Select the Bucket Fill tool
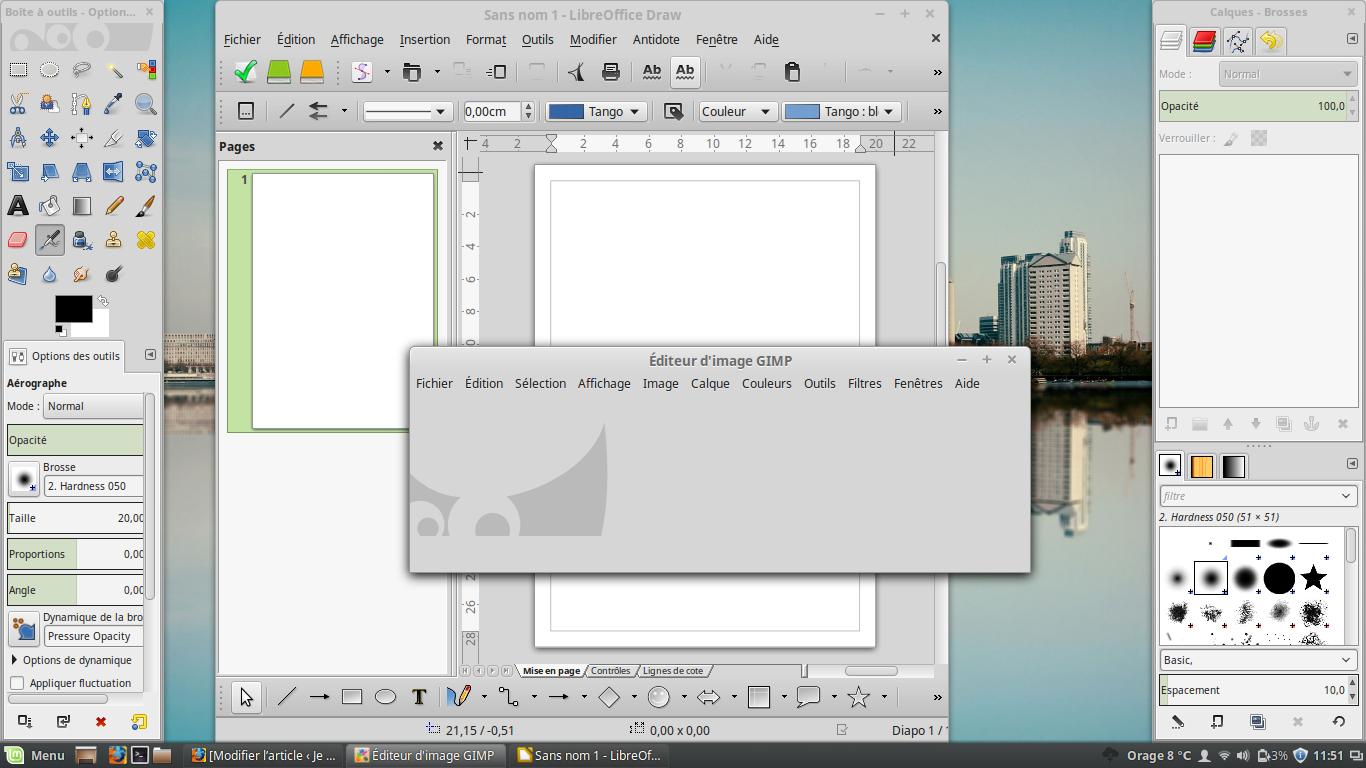 pyautogui.click(x=50, y=206)
